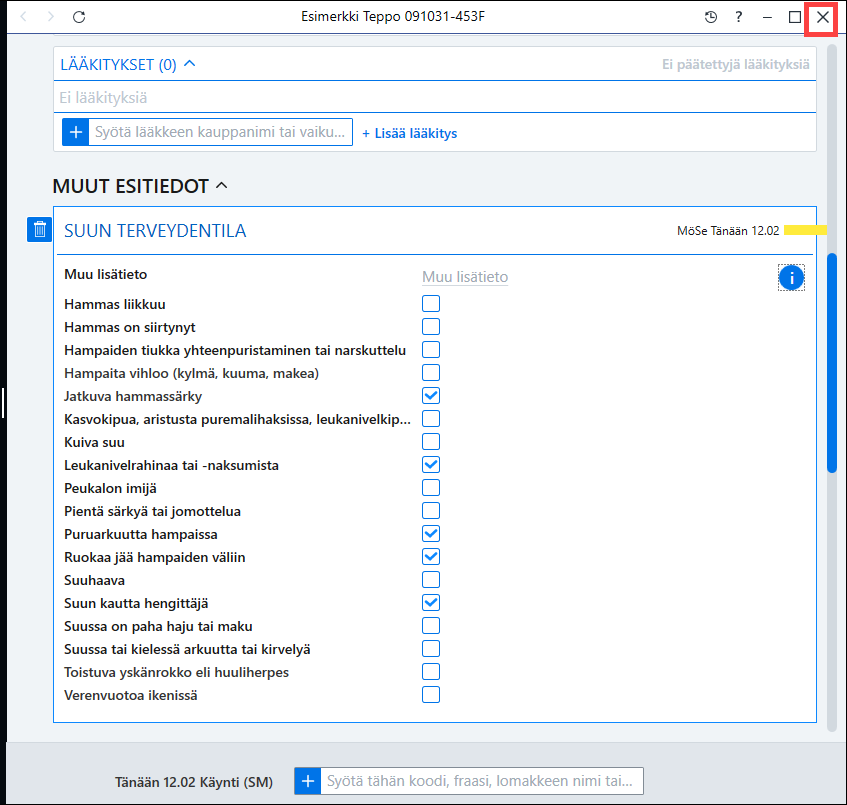The image size is (847, 805).
Task: Click the MöSe Tänään 12.02 timestamp
Action: (728, 231)
